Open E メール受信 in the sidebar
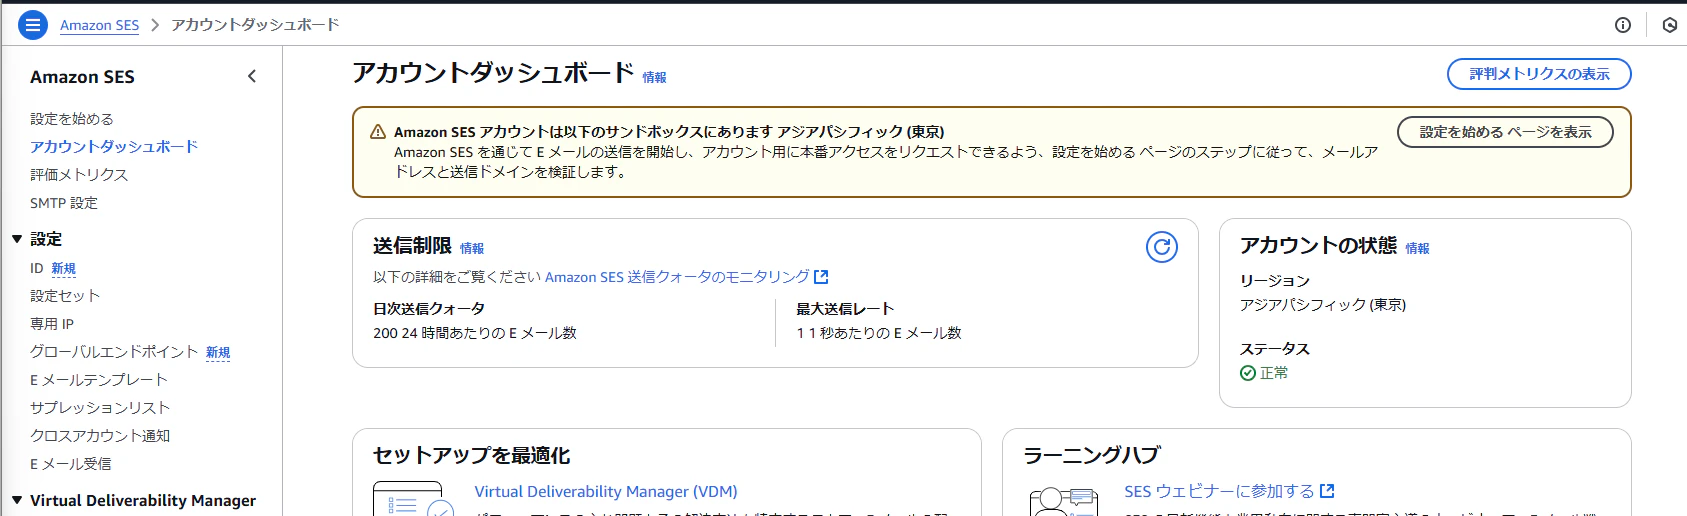 [71, 464]
